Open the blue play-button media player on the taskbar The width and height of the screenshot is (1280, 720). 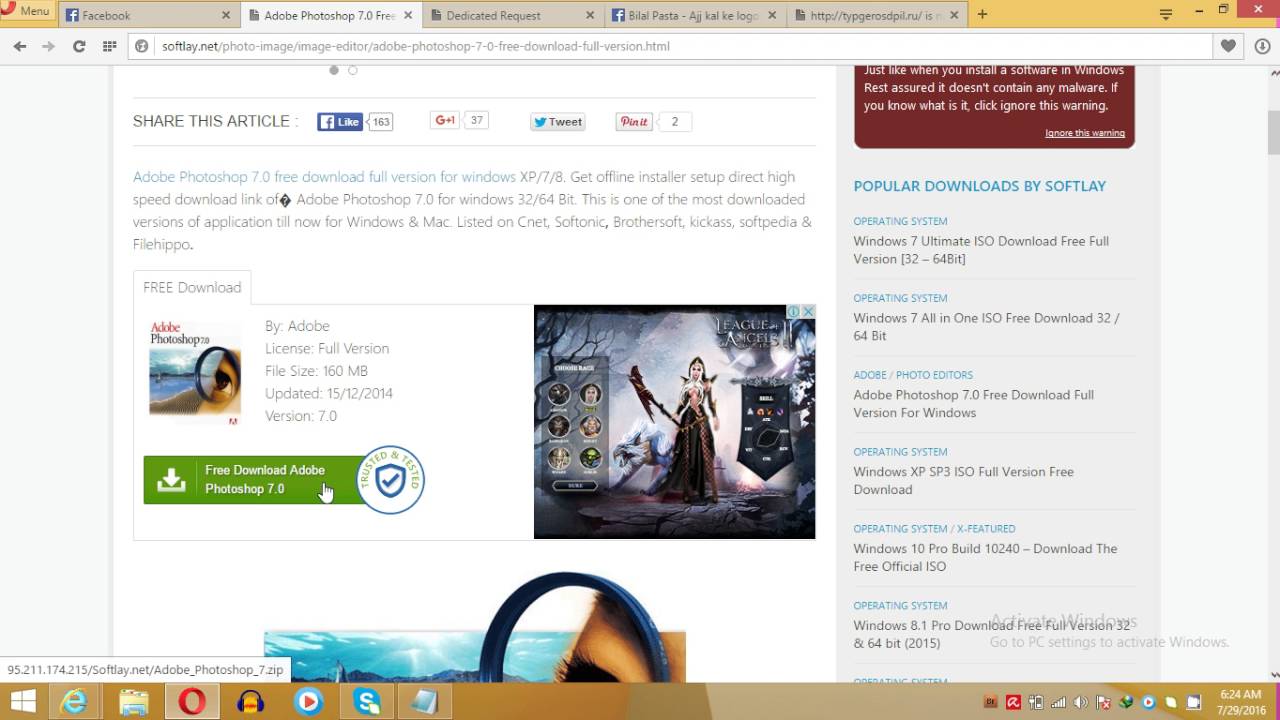(308, 702)
